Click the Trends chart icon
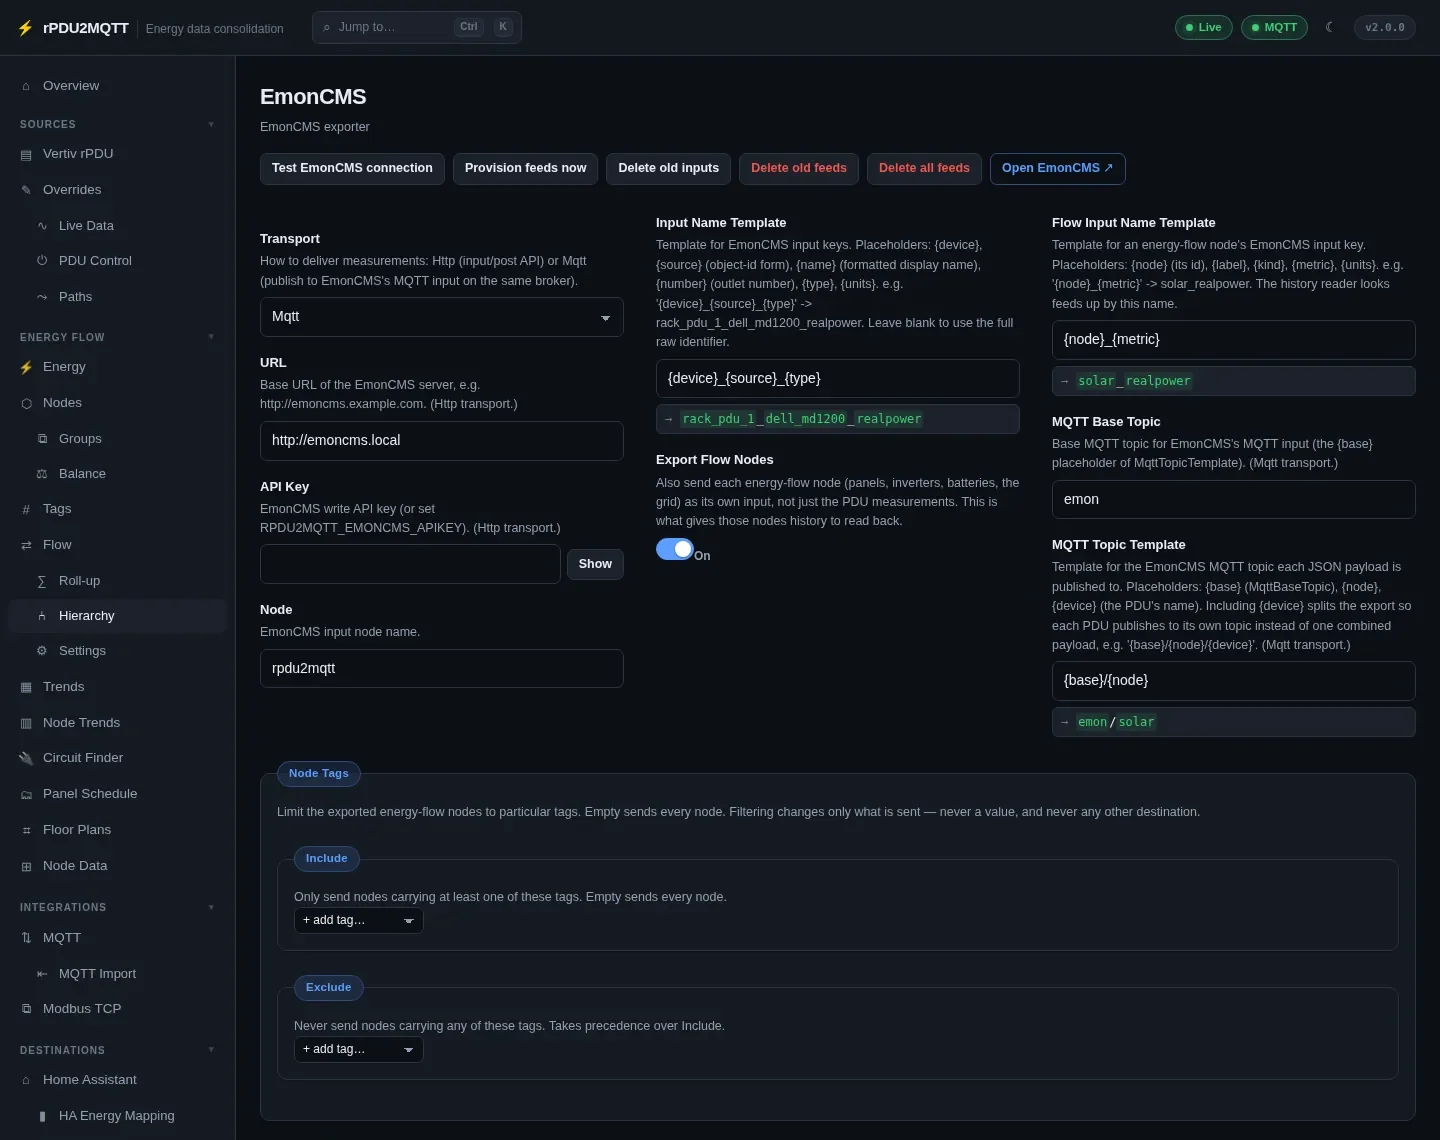1440x1140 pixels. tap(26, 687)
